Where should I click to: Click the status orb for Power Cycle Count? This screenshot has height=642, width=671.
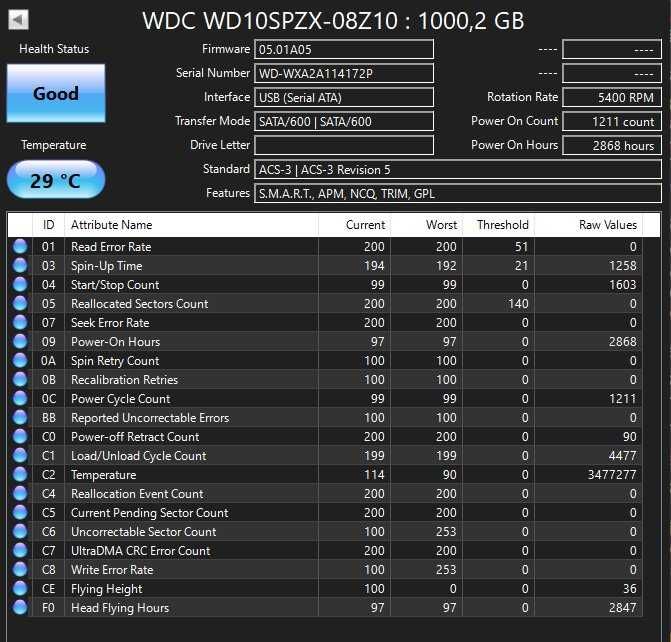click(20, 398)
